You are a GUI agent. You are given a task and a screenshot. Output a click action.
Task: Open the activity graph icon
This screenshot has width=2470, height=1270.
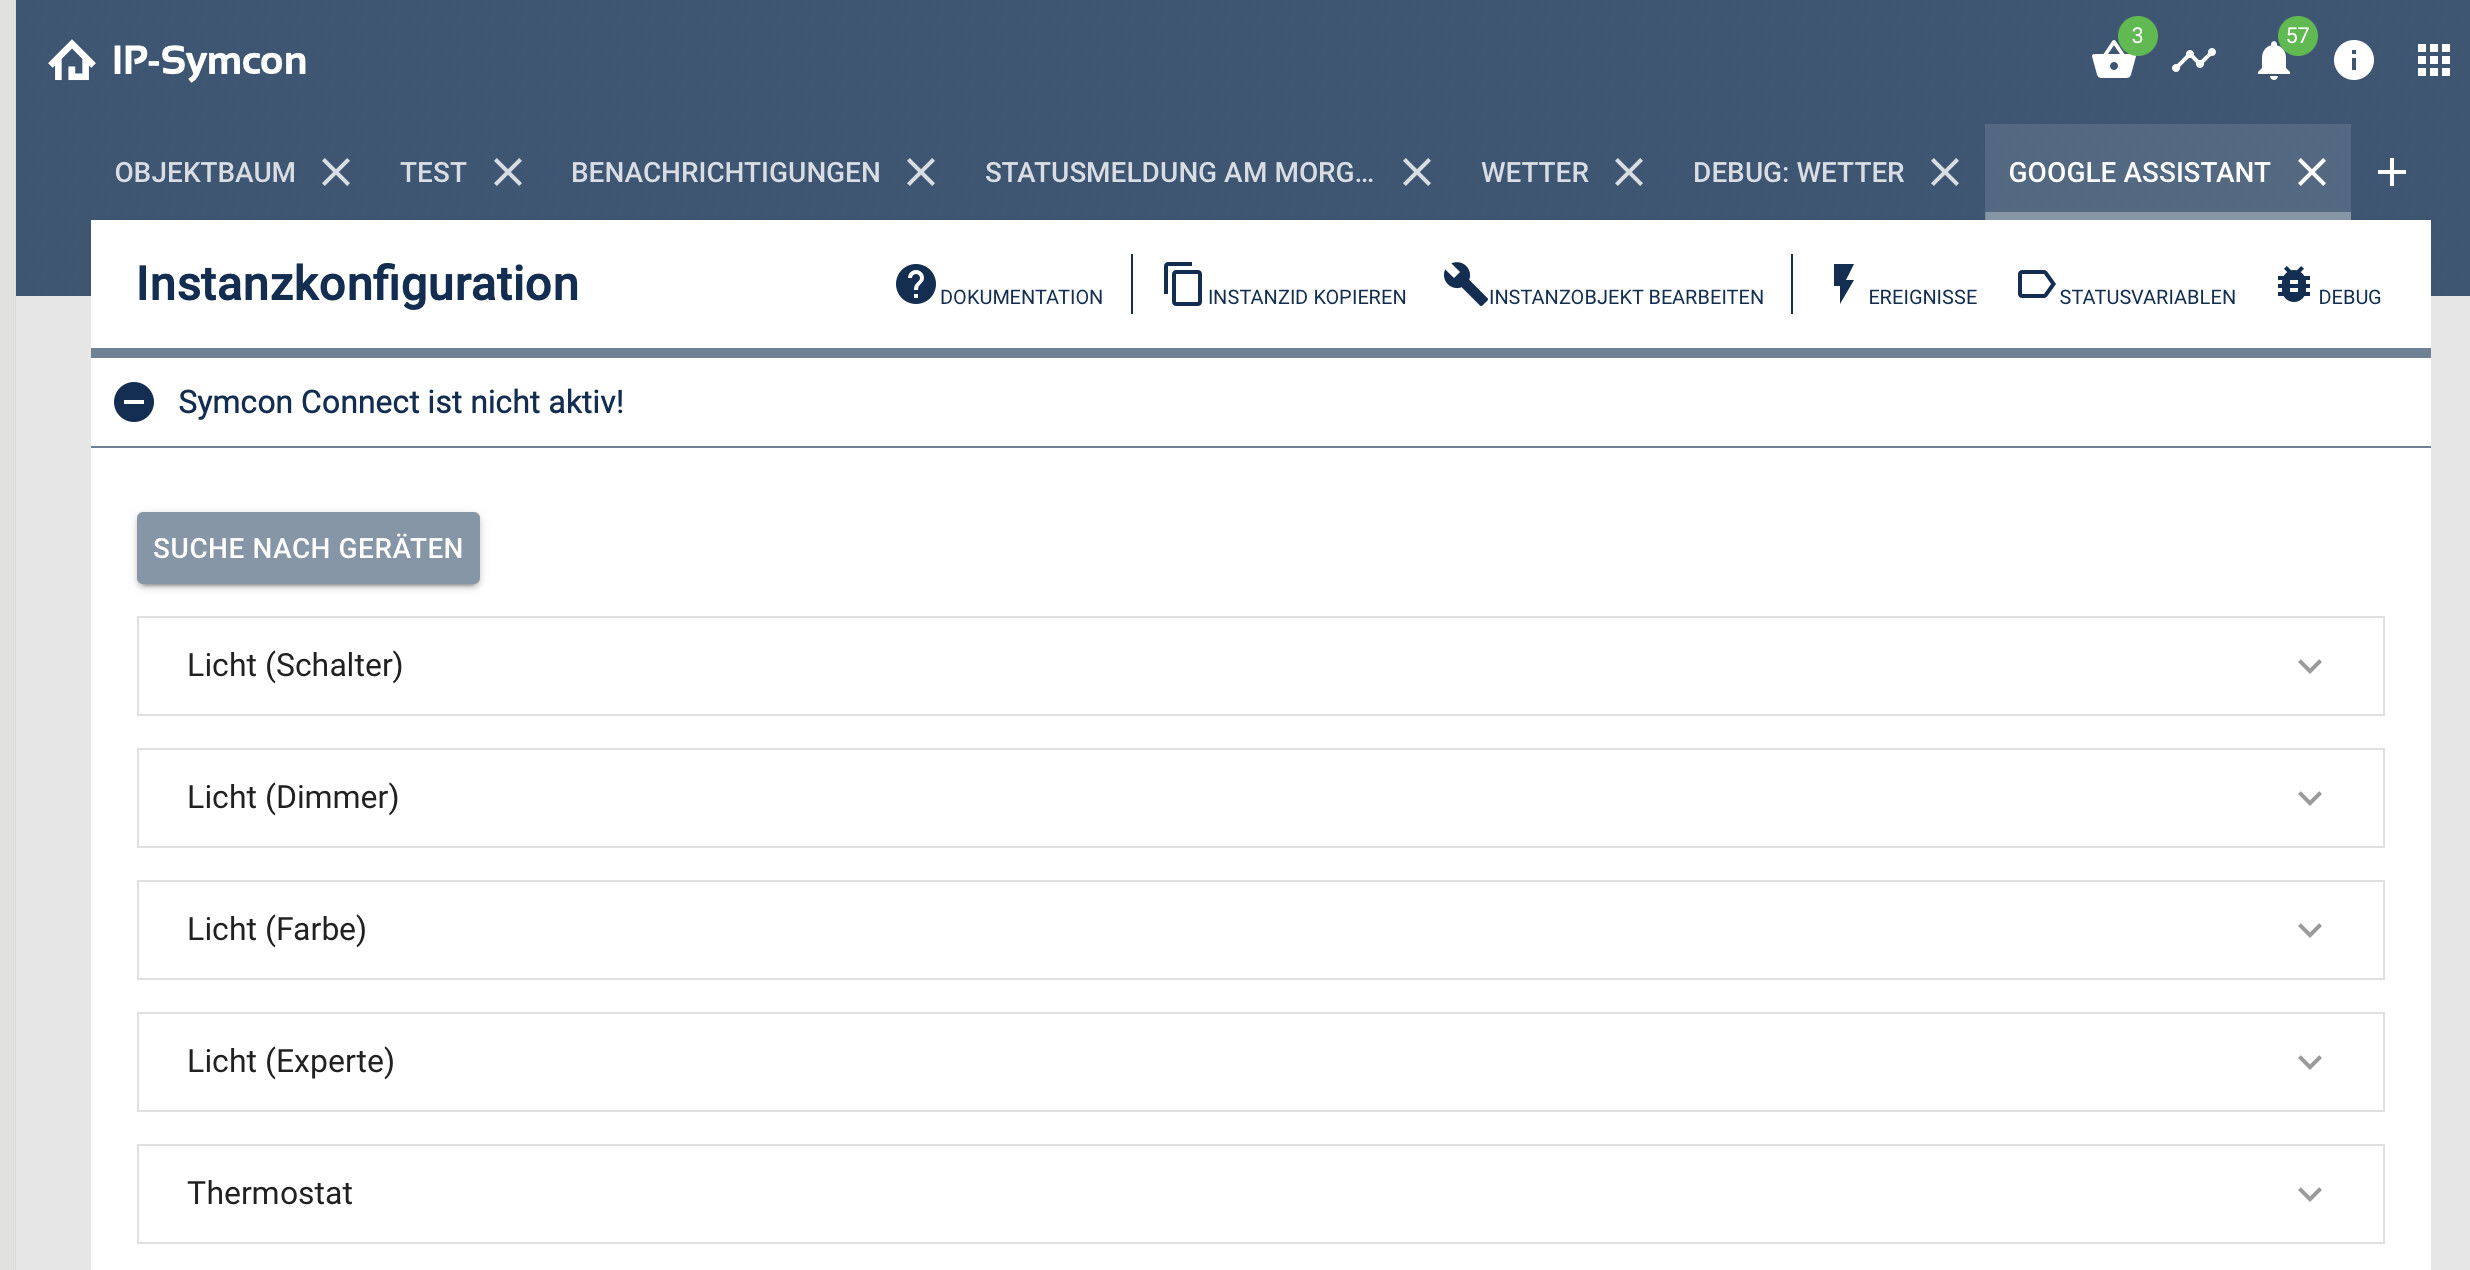pyautogui.click(x=2193, y=61)
